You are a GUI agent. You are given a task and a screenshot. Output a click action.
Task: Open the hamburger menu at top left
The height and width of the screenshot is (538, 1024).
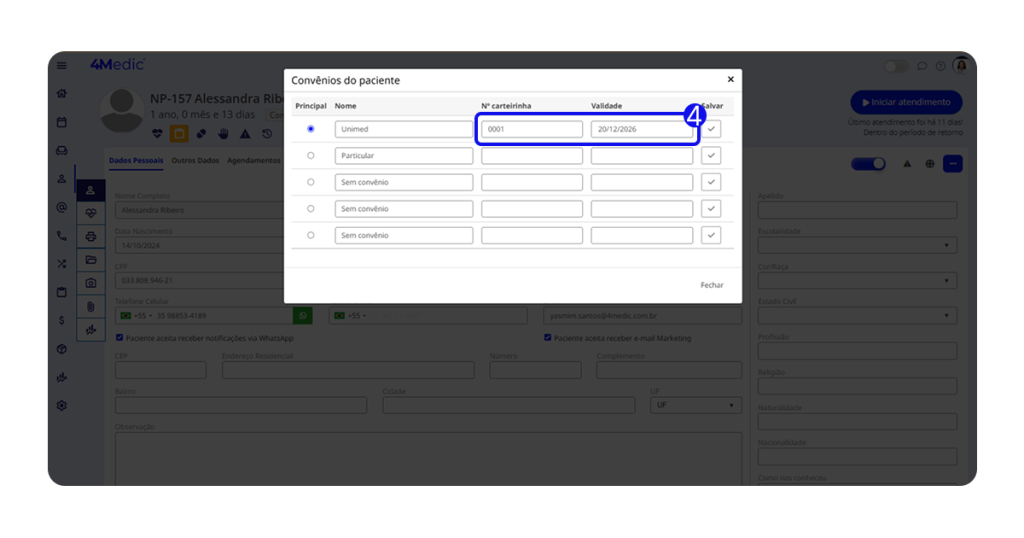coord(62,66)
